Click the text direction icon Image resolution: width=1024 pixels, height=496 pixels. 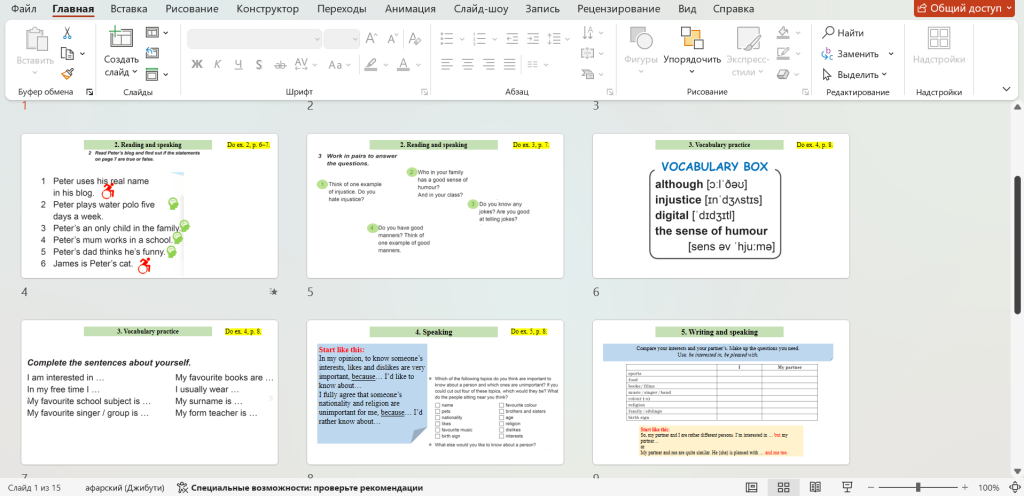click(587, 32)
